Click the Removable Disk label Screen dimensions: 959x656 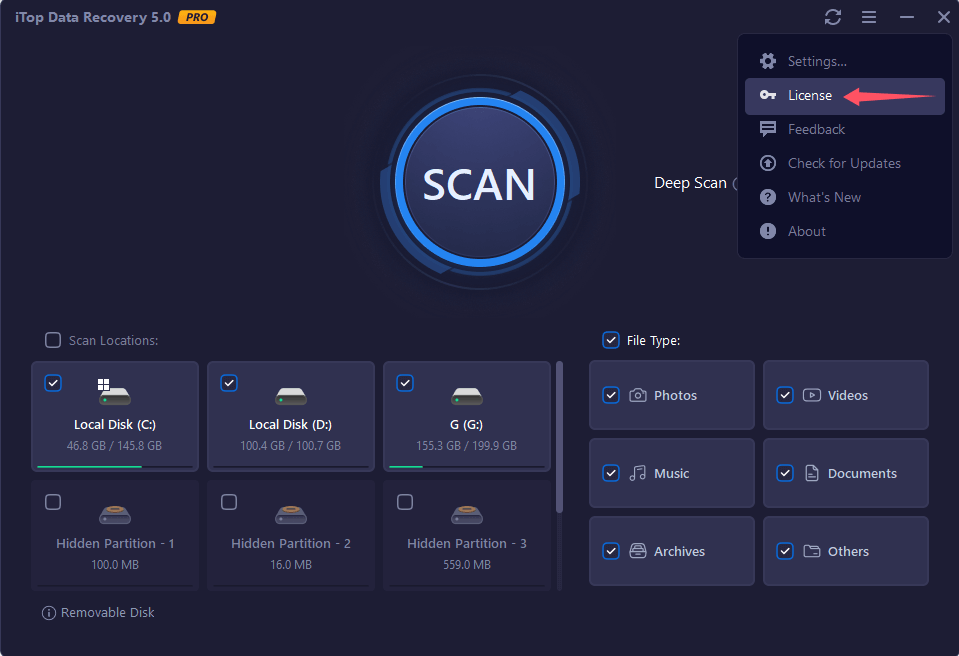coord(108,612)
